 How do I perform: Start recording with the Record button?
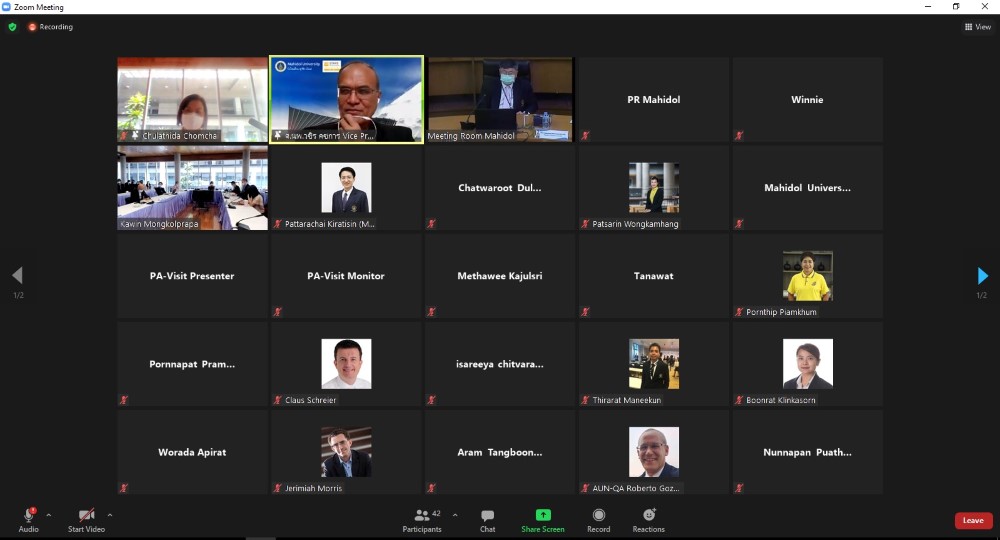(x=598, y=518)
